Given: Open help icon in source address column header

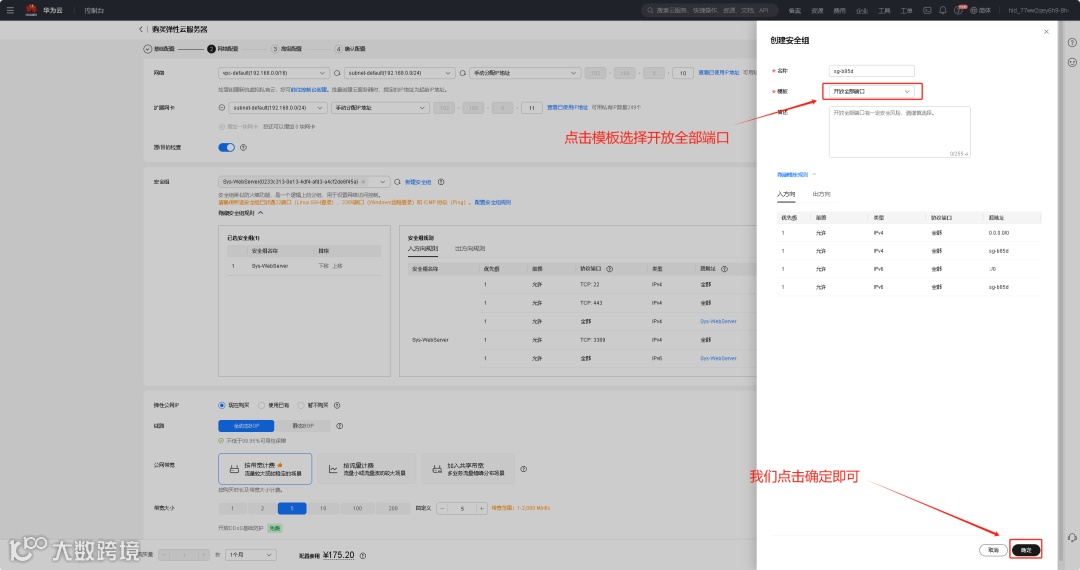Looking at the screenshot, I should (724, 269).
